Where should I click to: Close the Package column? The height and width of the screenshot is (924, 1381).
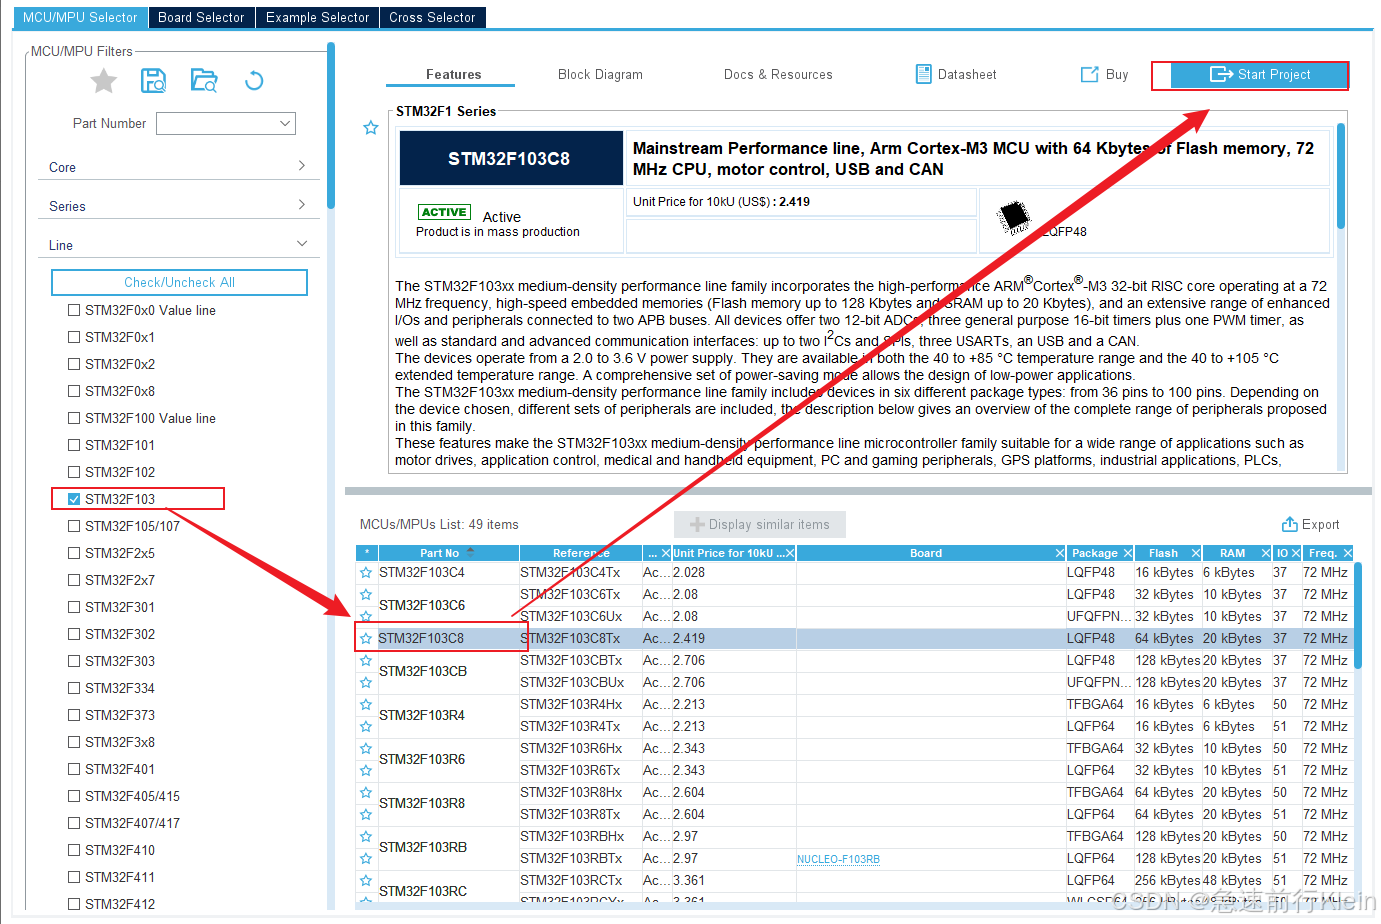1128,553
